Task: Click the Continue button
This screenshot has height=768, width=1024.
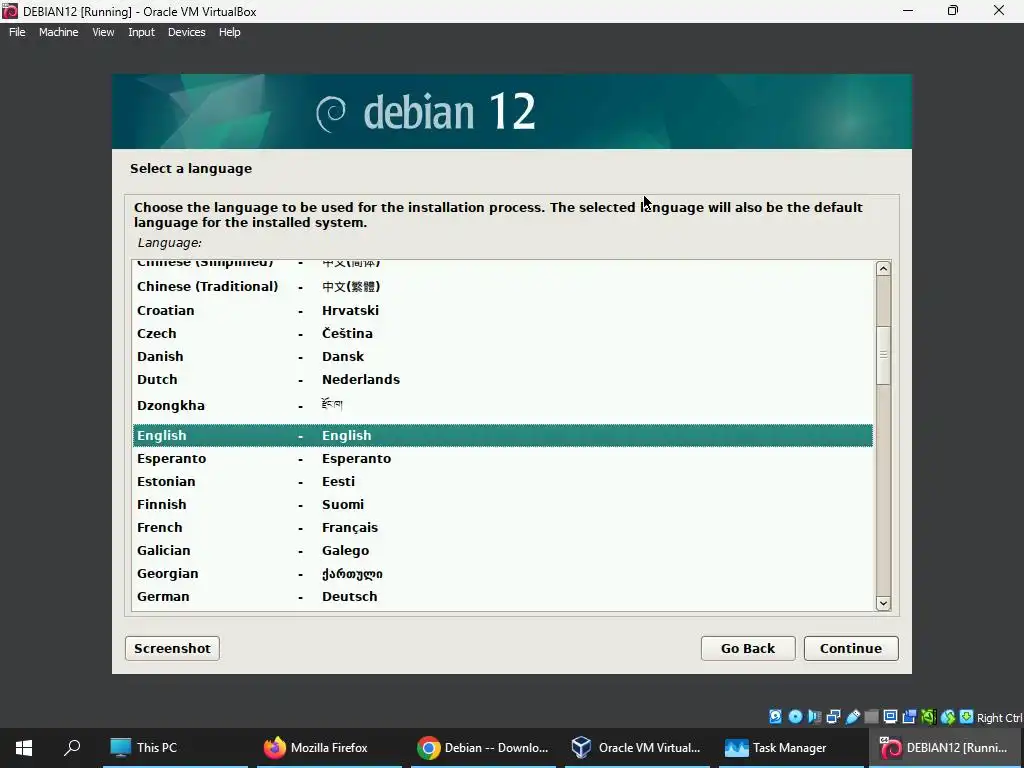Action: pos(851,648)
